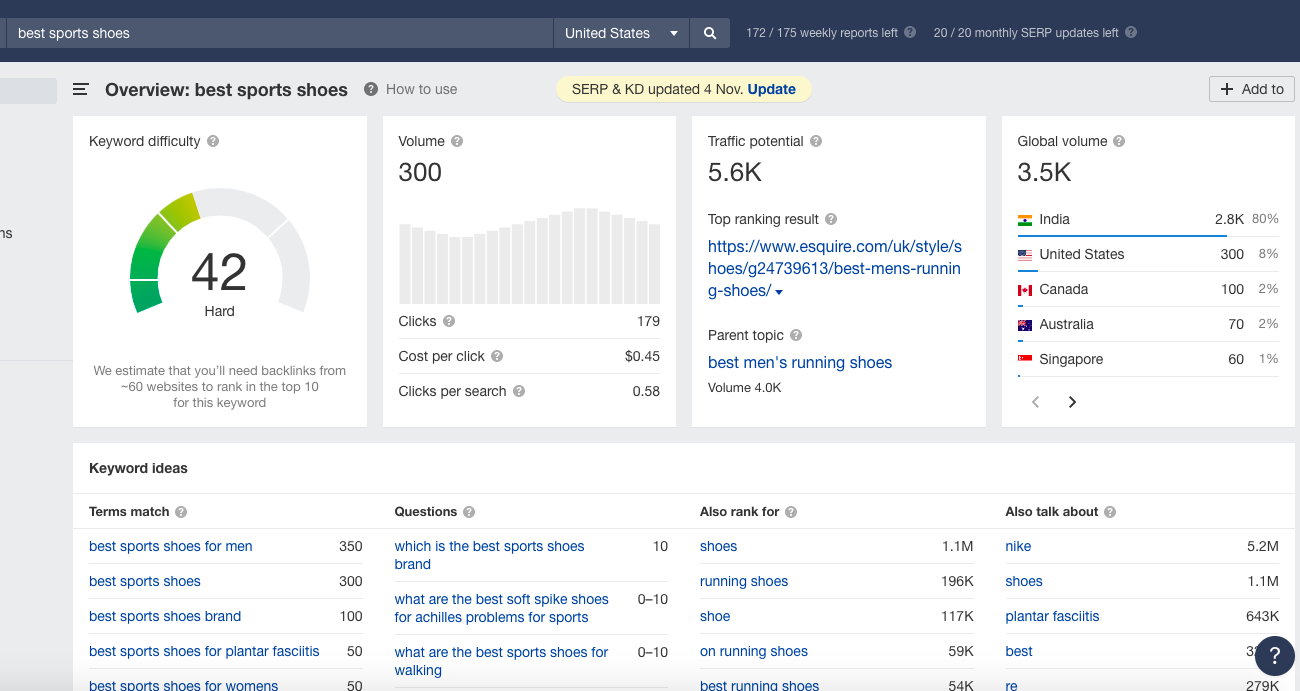Click the help icon beside Traffic potential
This screenshot has width=1300, height=691.
(x=816, y=142)
